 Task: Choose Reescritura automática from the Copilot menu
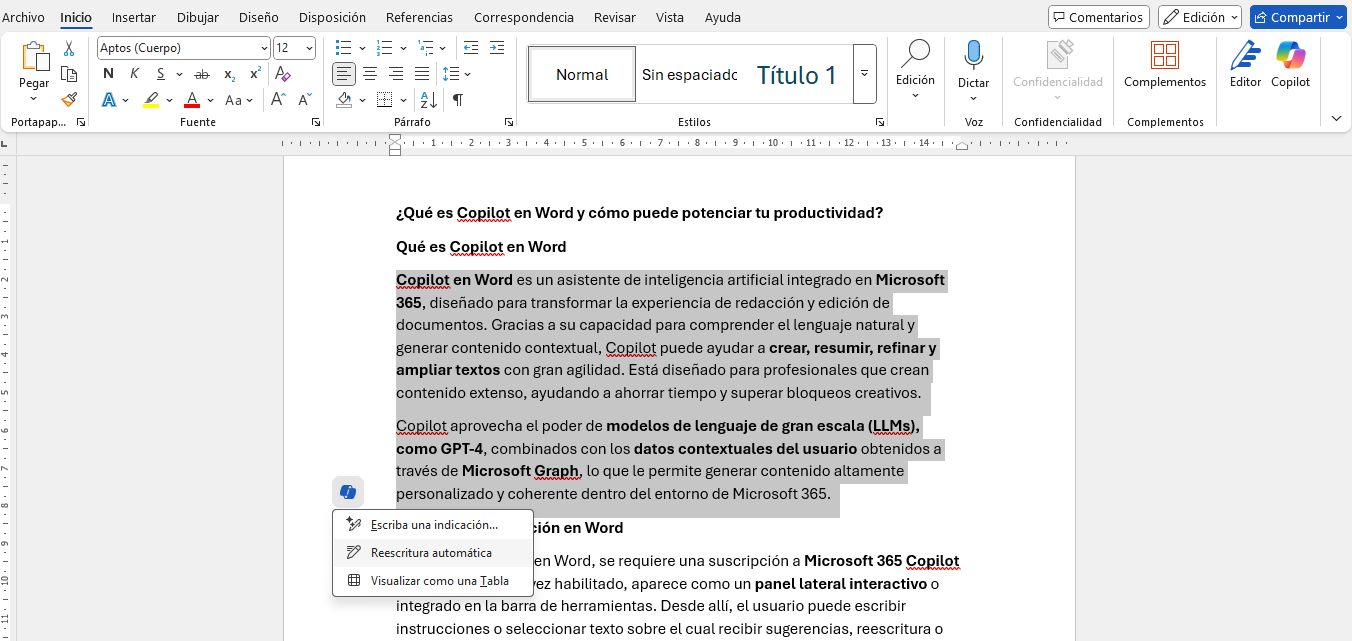(x=433, y=553)
